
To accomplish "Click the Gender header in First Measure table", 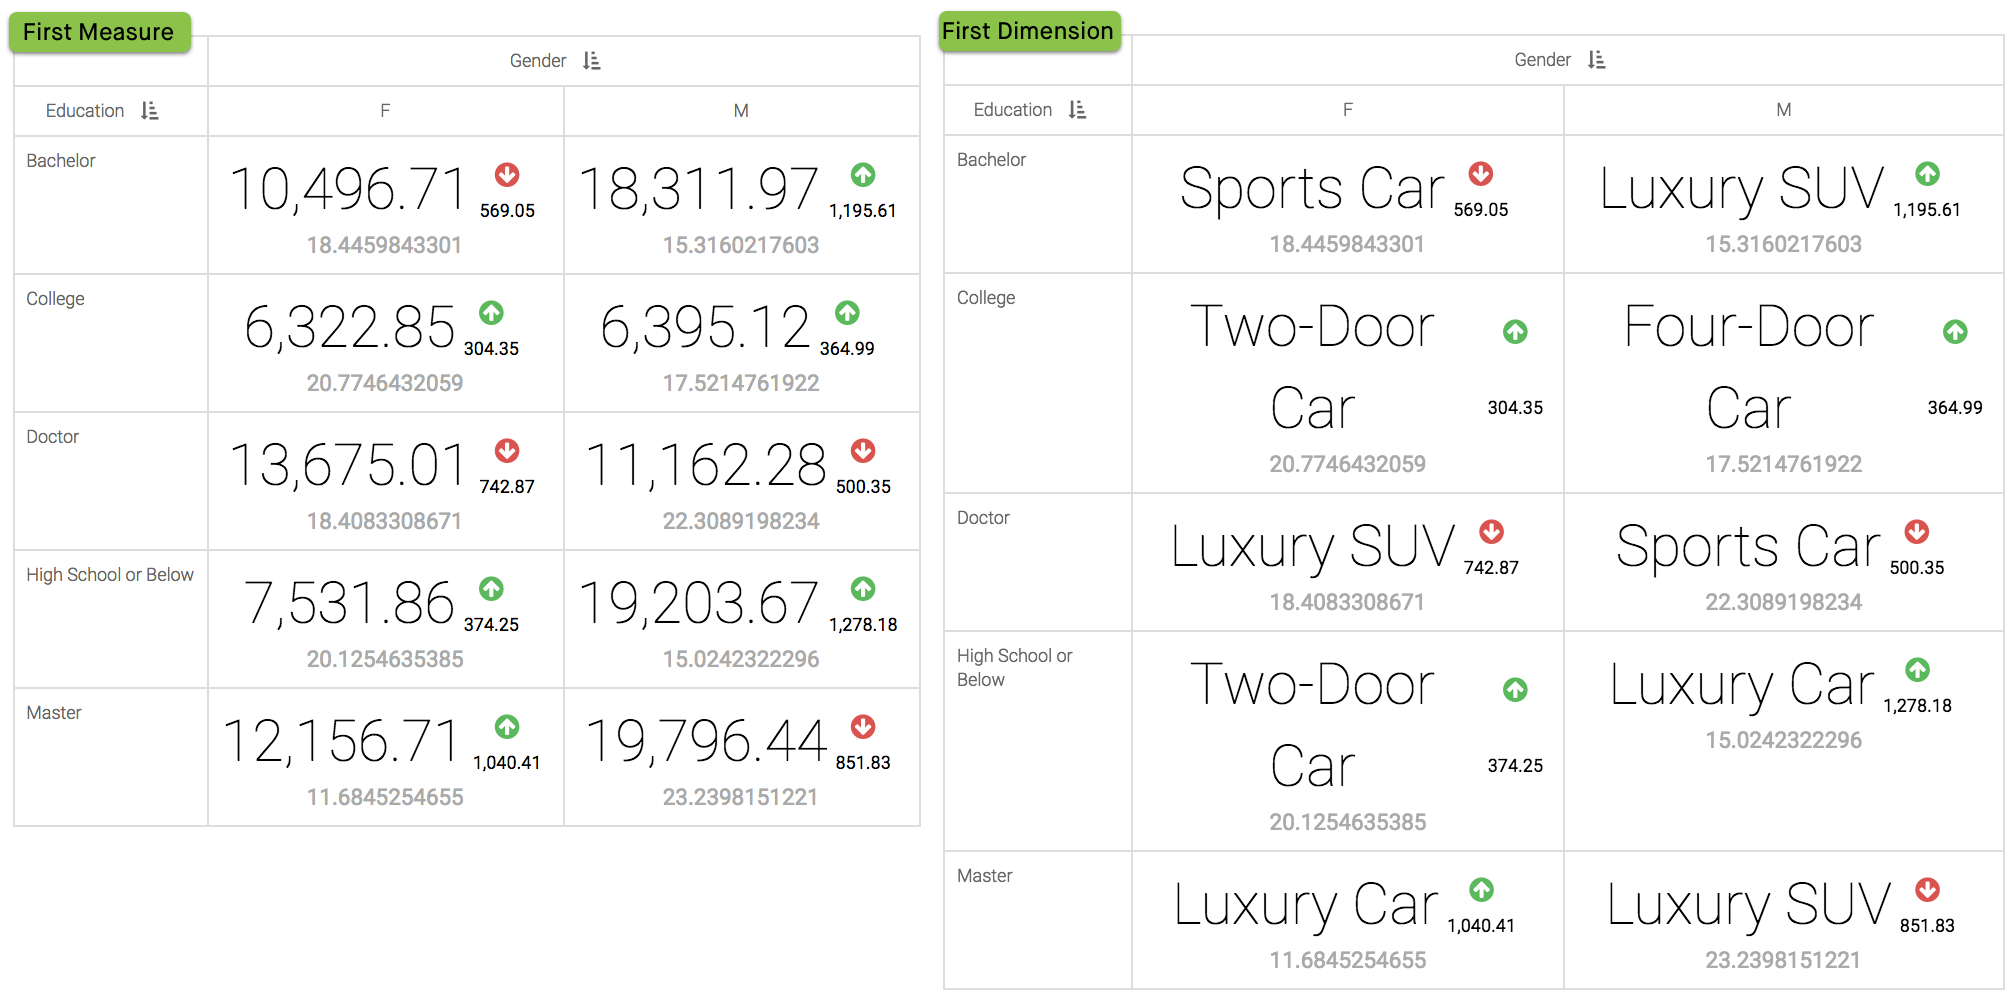I will coord(538,61).
